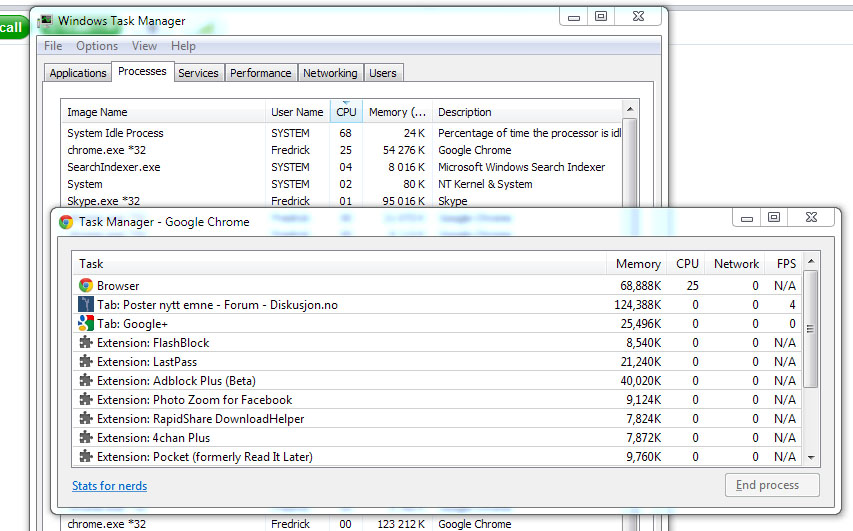853x531 pixels.
Task: Switch to the Services tab
Action: click(x=198, y=73)
